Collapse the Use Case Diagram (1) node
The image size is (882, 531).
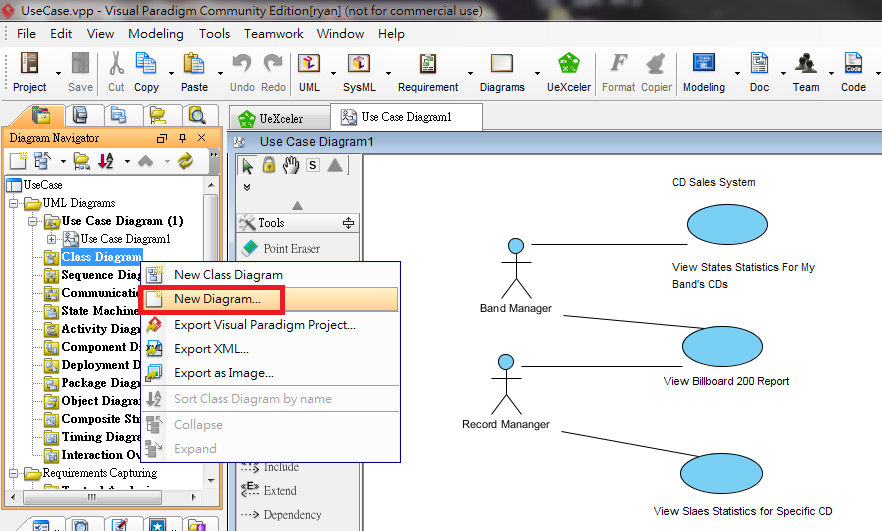tap(33, 221)
